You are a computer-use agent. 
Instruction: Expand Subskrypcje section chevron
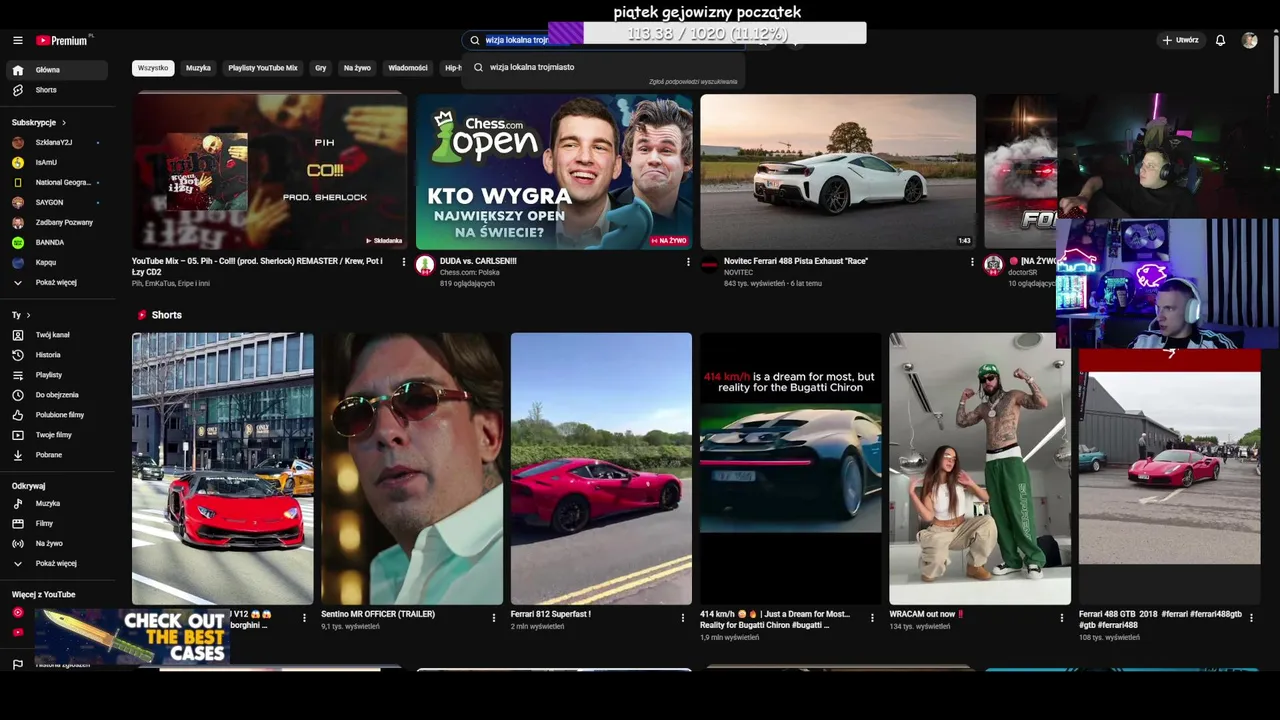click(64, 122)
